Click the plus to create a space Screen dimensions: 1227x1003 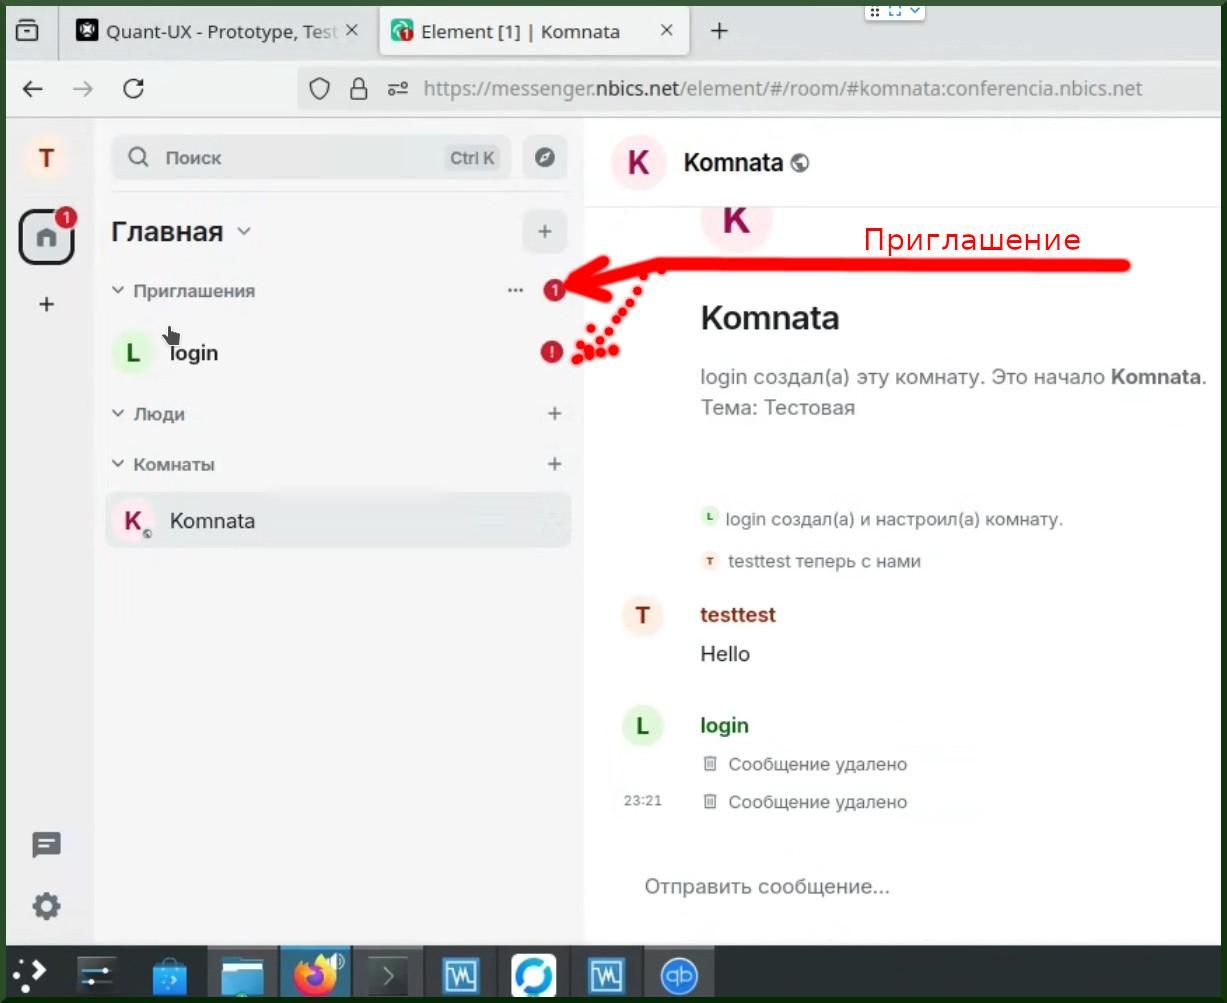point(46,304)
